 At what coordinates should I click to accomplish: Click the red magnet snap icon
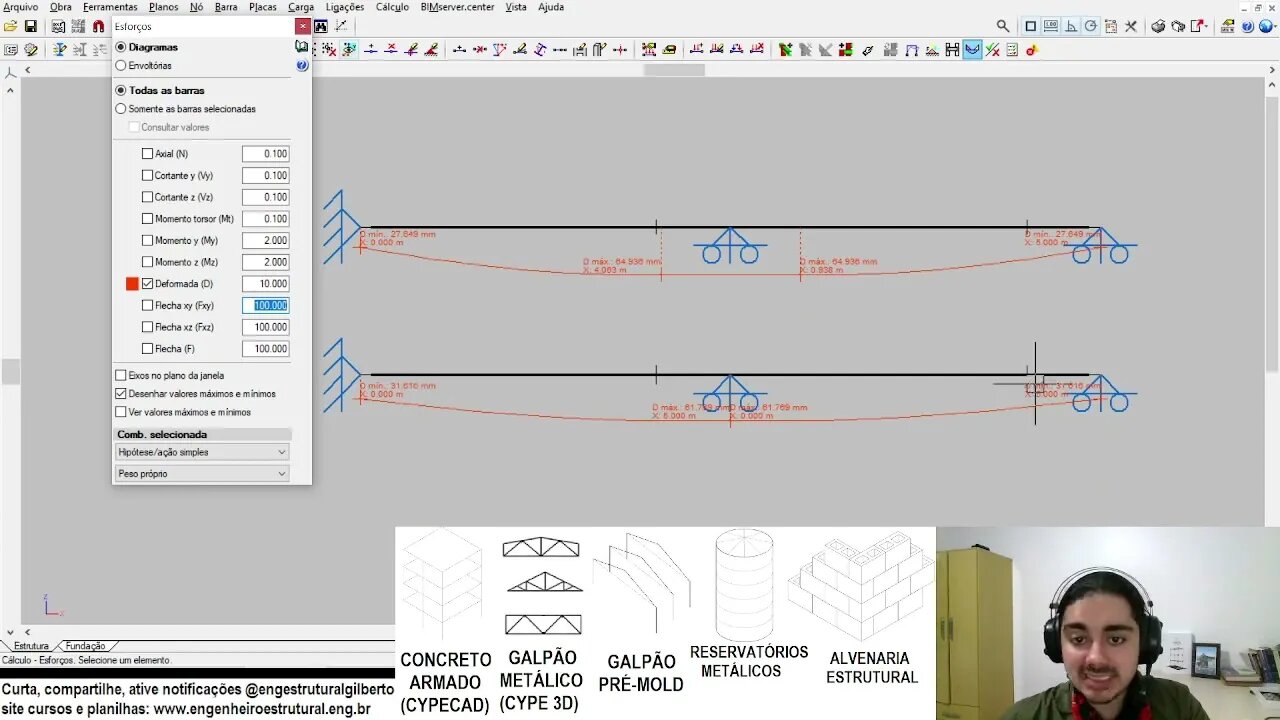(99, 26)
